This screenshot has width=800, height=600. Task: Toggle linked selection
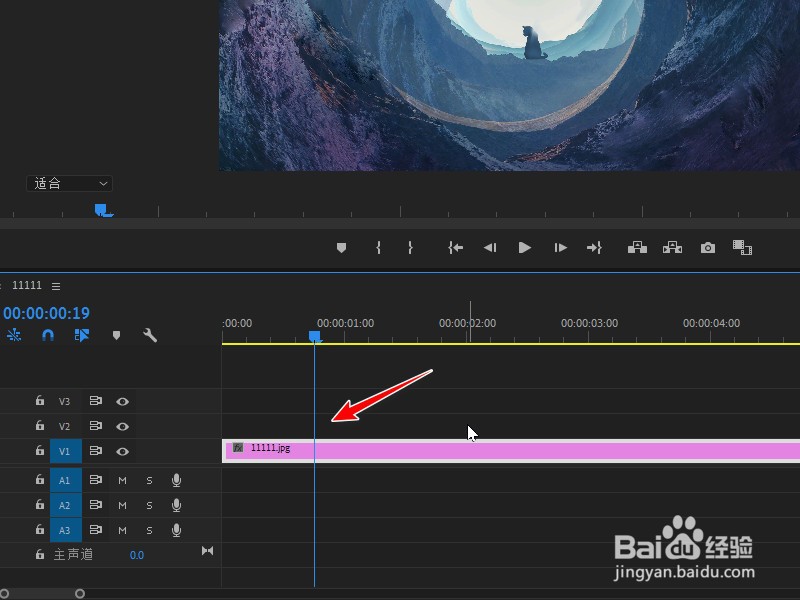coord(82,335)
